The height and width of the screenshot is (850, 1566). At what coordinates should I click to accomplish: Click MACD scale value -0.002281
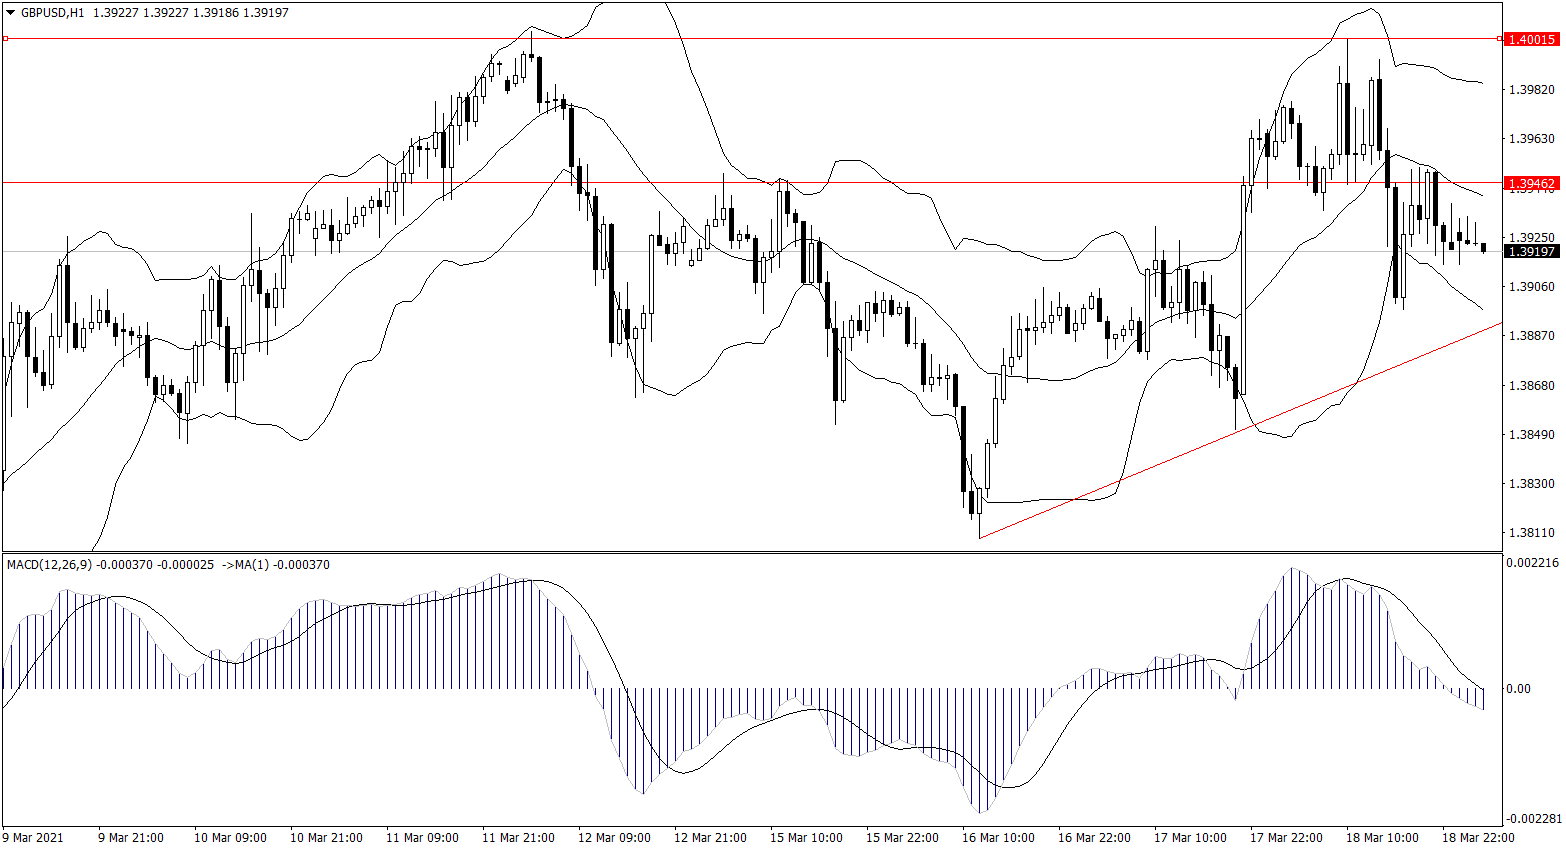(1531, 818)
